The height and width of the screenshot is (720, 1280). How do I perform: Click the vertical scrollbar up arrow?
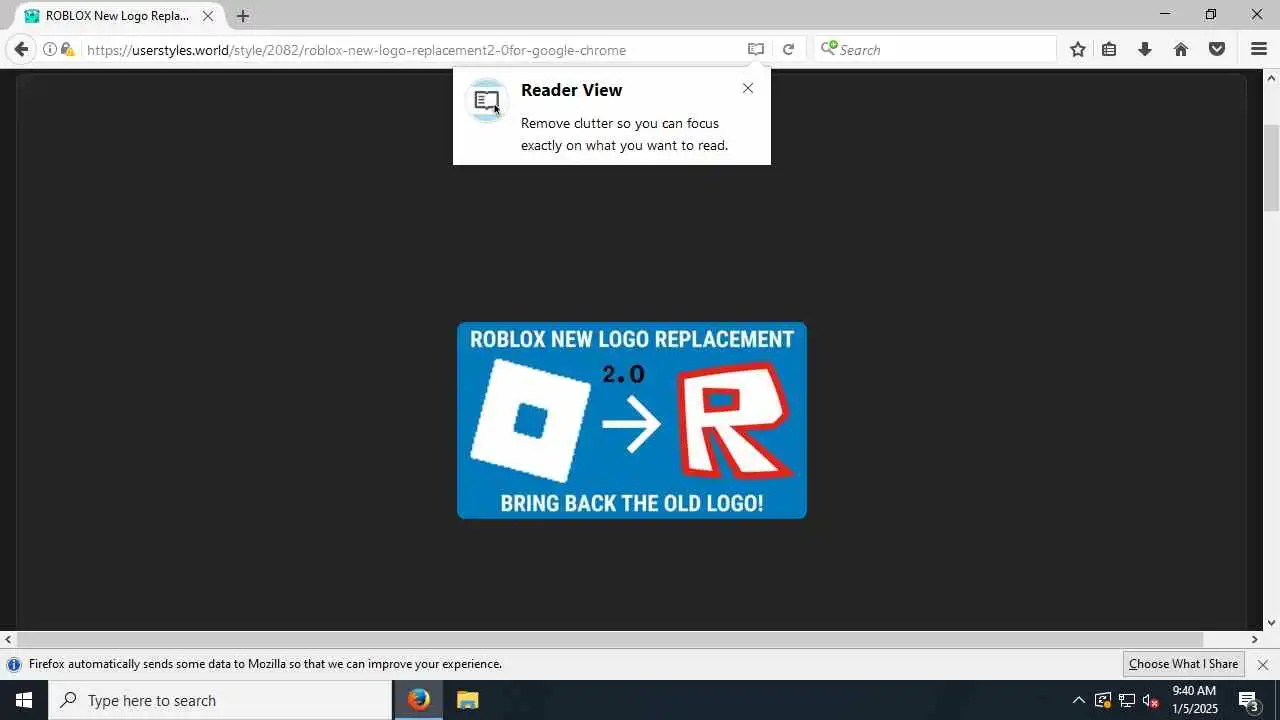pos(1271,77)
